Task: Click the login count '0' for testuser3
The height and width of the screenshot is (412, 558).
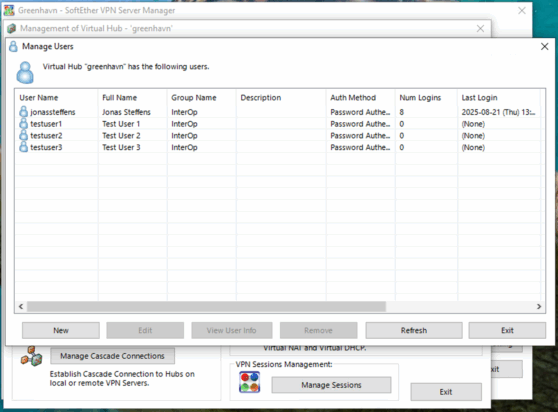Action: coord(401,147)
